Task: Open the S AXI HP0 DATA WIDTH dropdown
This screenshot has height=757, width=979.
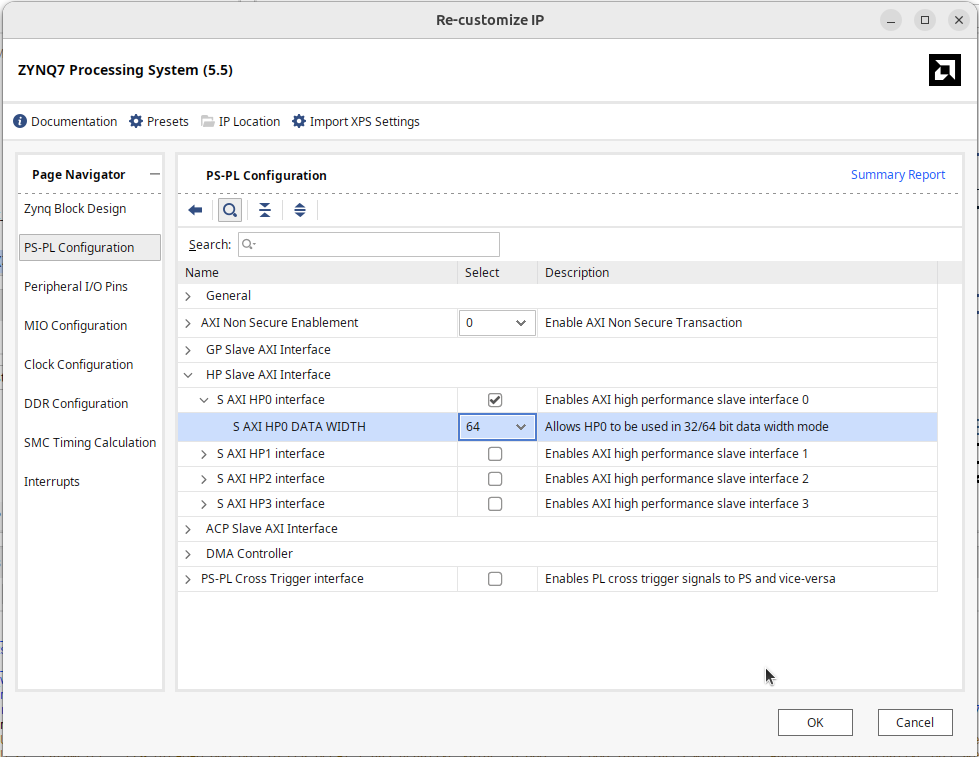Action: (x=497, y=427)
